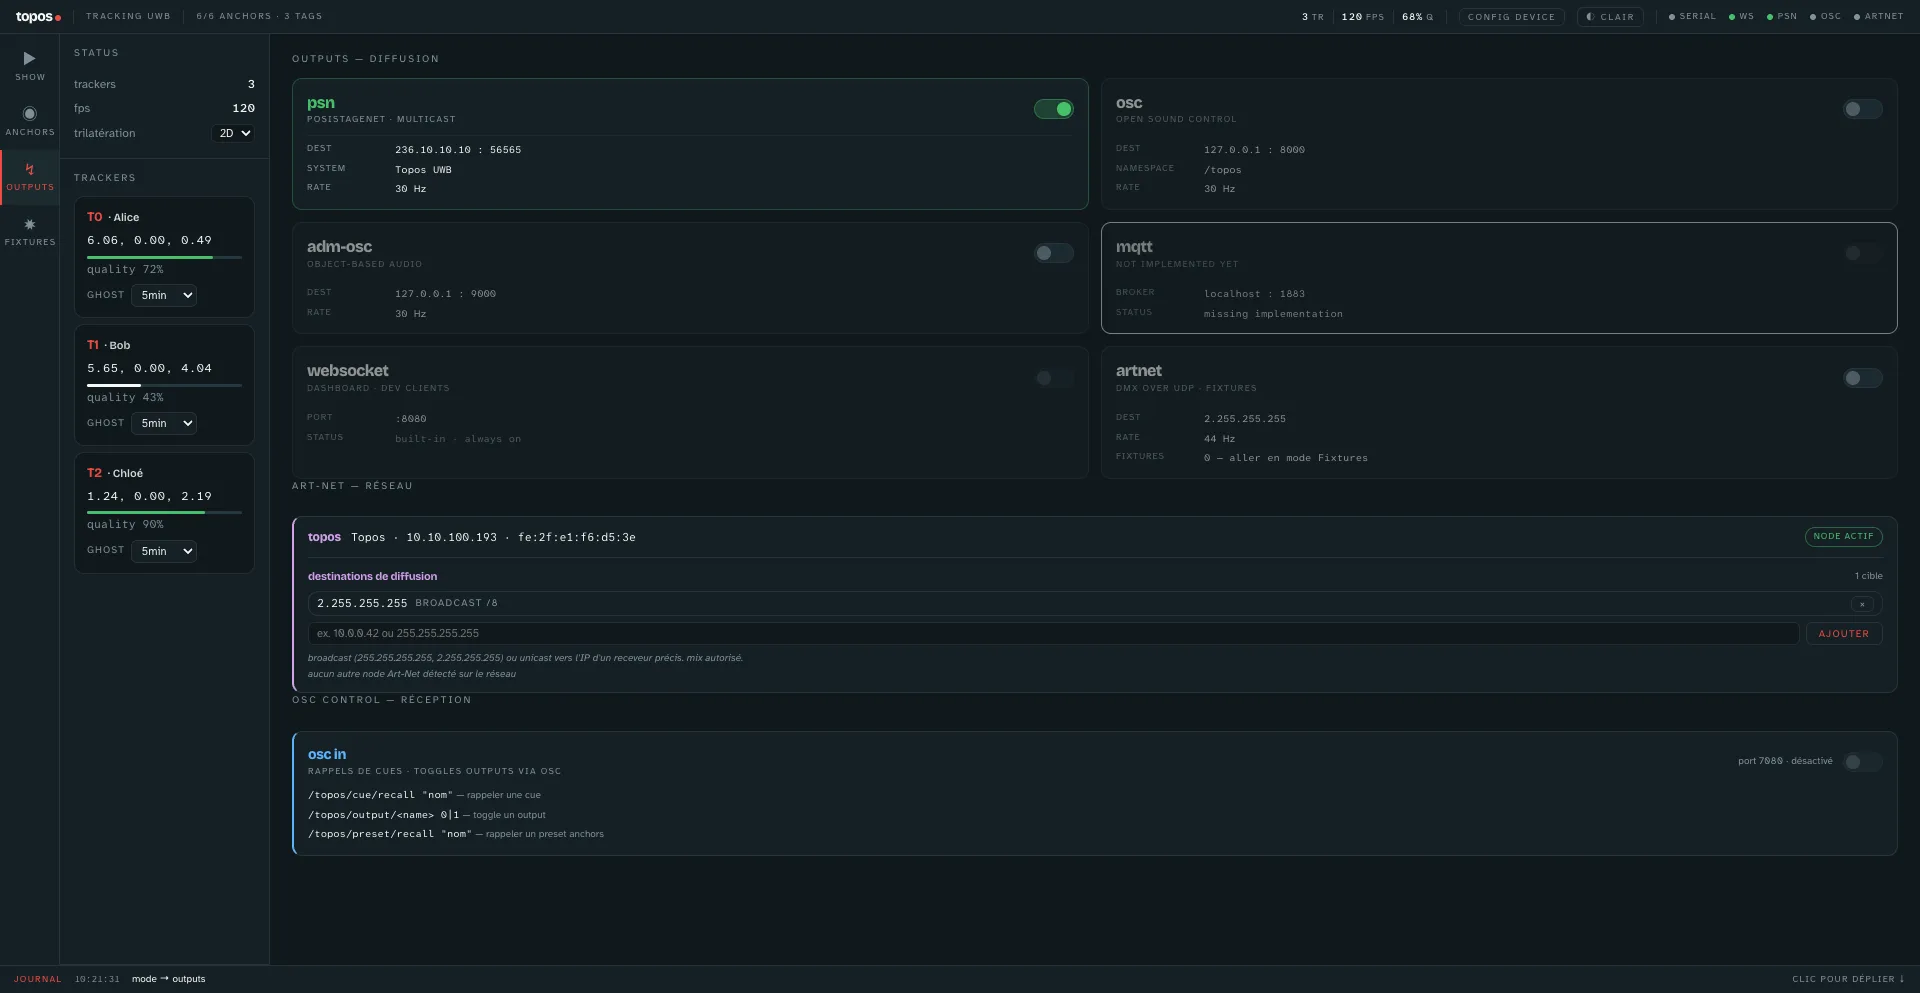The height and width of the screenshot is (993, 1920).
Task: Select the T2 Chloé tracker card
Action: 164,513
